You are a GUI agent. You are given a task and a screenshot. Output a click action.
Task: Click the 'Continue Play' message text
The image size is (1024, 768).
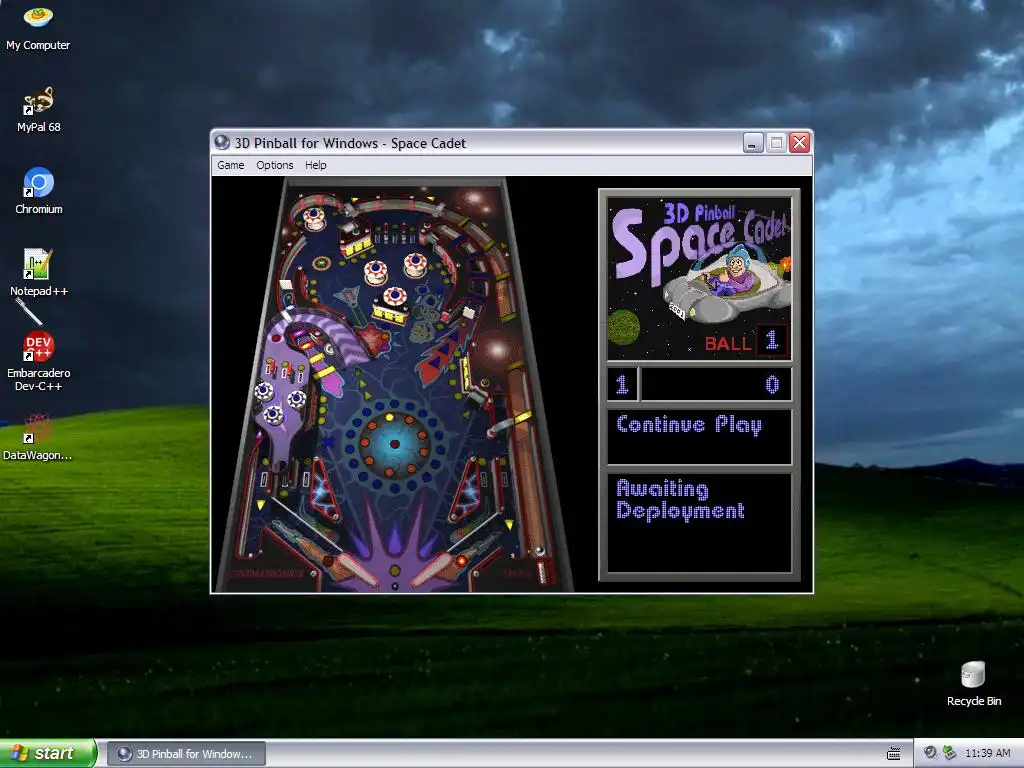coord(689,424)
